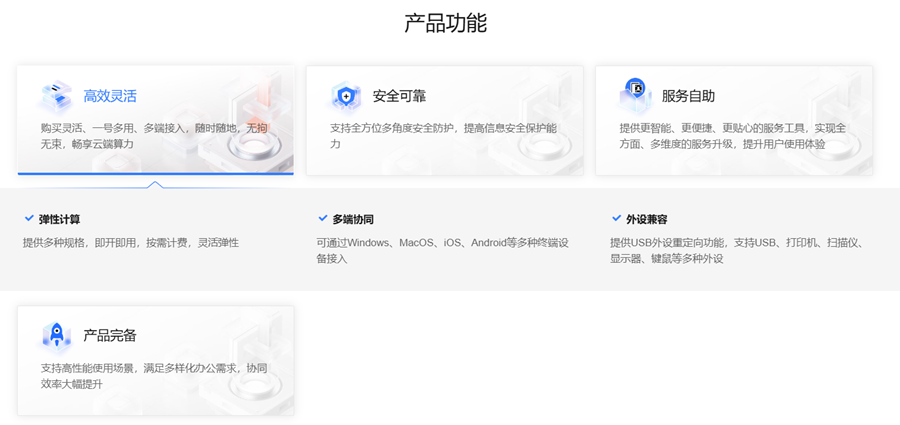The height and width of the screenshot is (425, 900).
Task: Click the 高效灵活 stacked-layers icon
Action: (56, 95)
